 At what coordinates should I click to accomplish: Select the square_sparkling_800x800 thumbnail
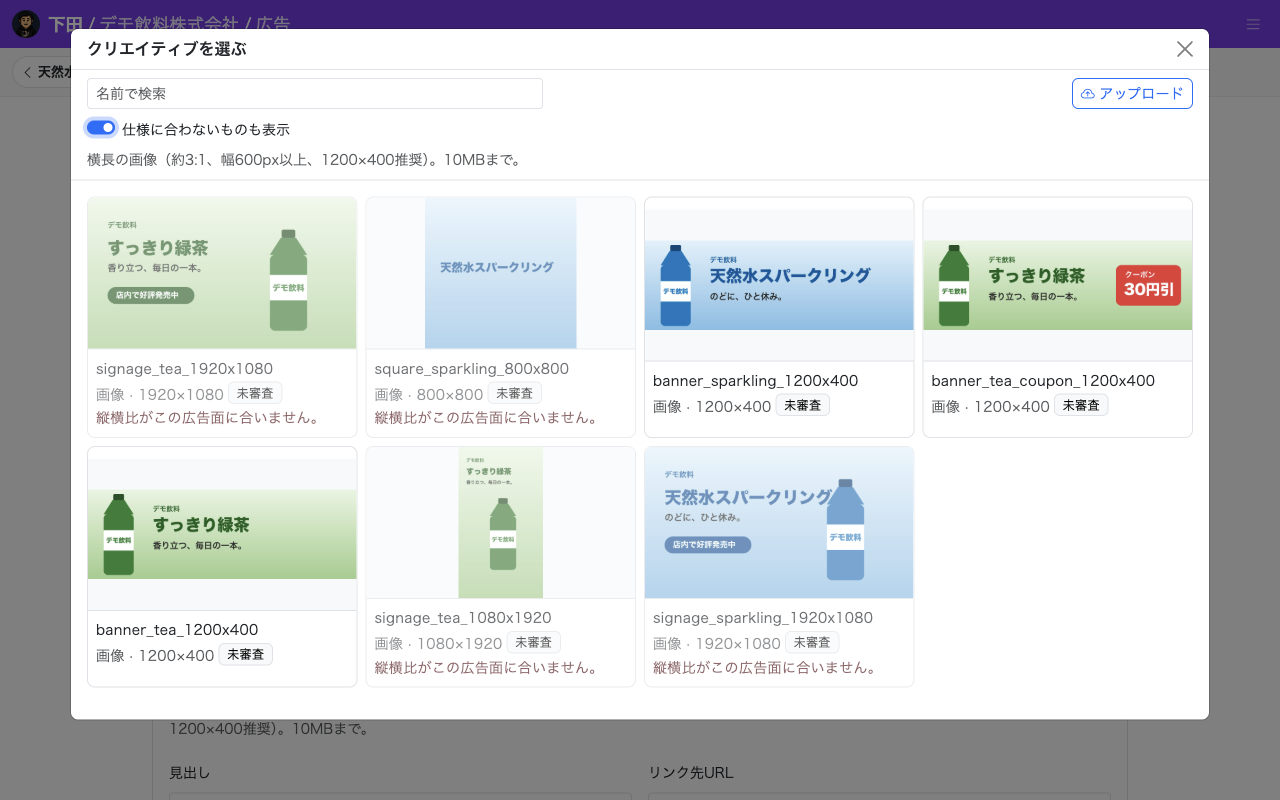(x=500, y=273)
